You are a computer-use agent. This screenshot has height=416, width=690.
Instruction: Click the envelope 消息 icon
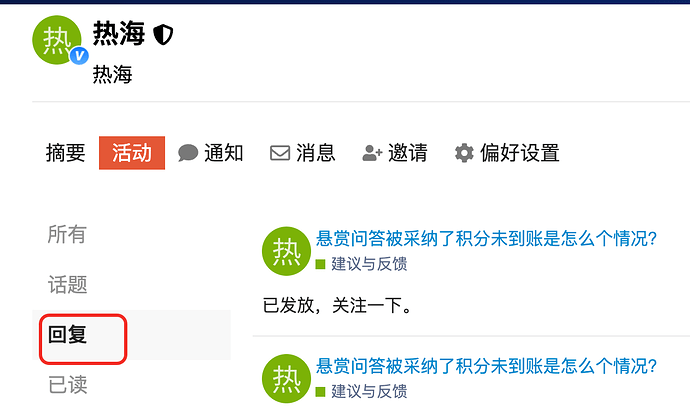pos(280,153)
